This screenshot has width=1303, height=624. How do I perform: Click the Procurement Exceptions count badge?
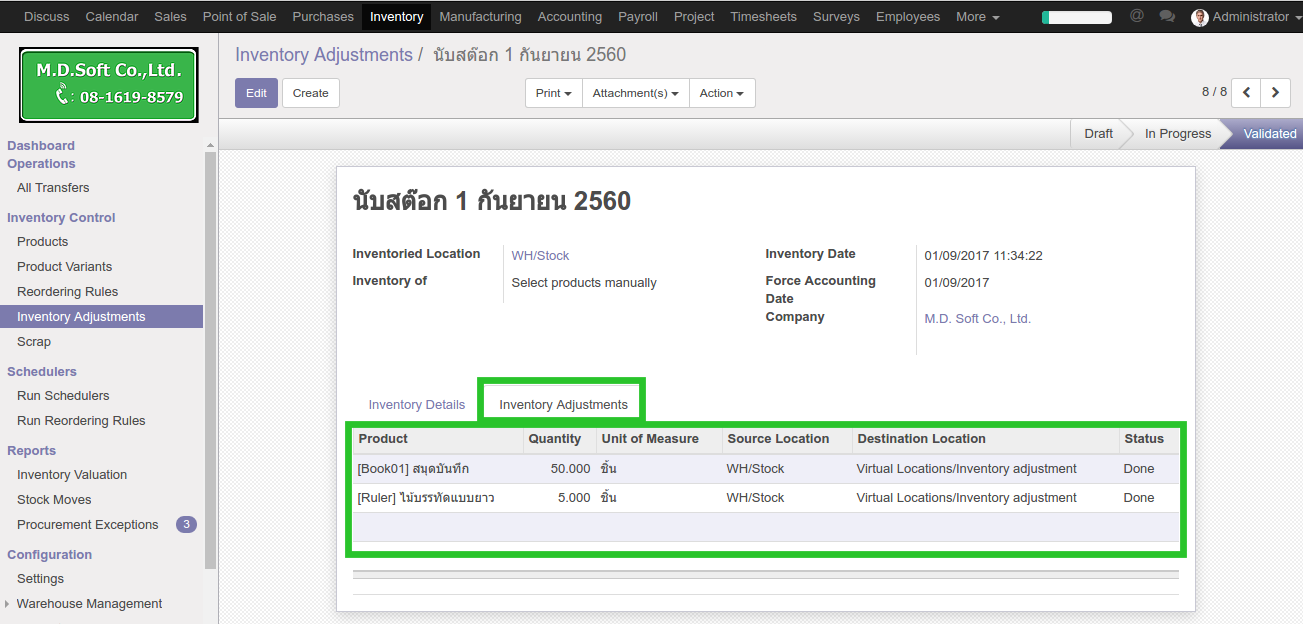(x=186, y=524)
